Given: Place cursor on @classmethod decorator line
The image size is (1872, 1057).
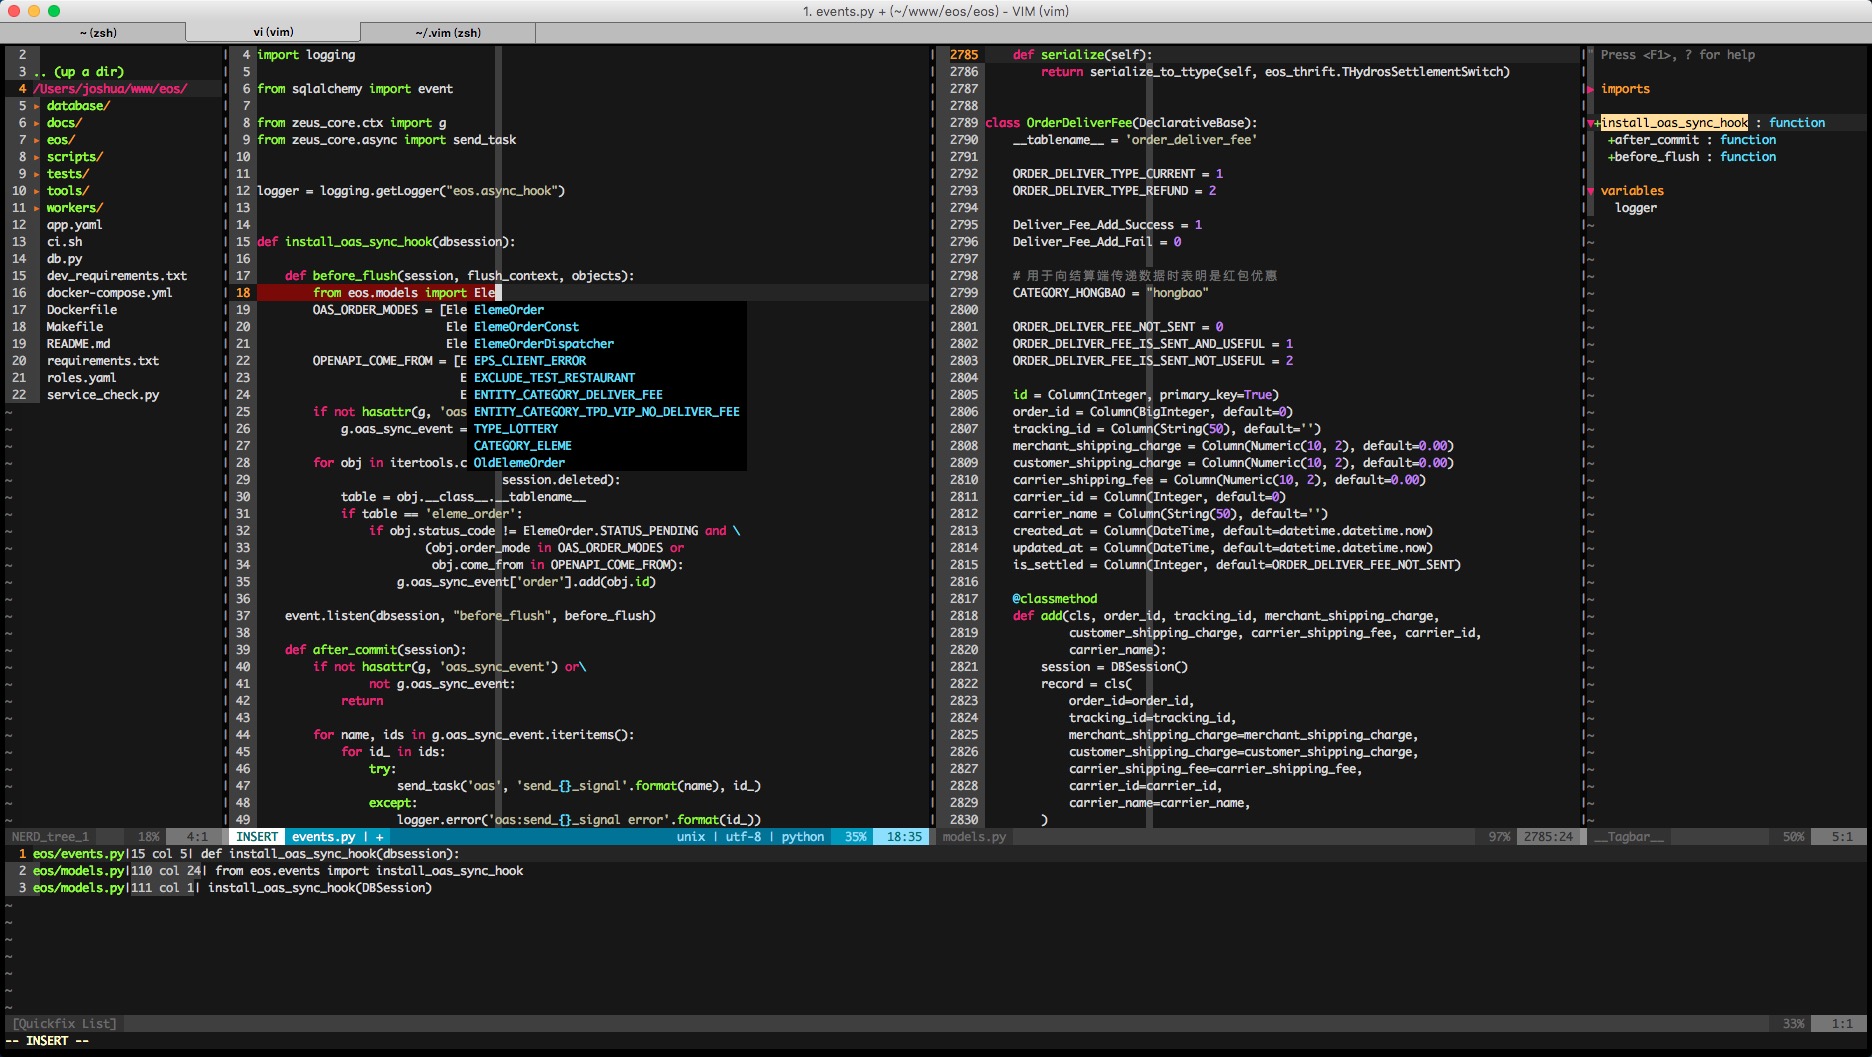Looking at the screenshot, I should tap(1054, 599).
